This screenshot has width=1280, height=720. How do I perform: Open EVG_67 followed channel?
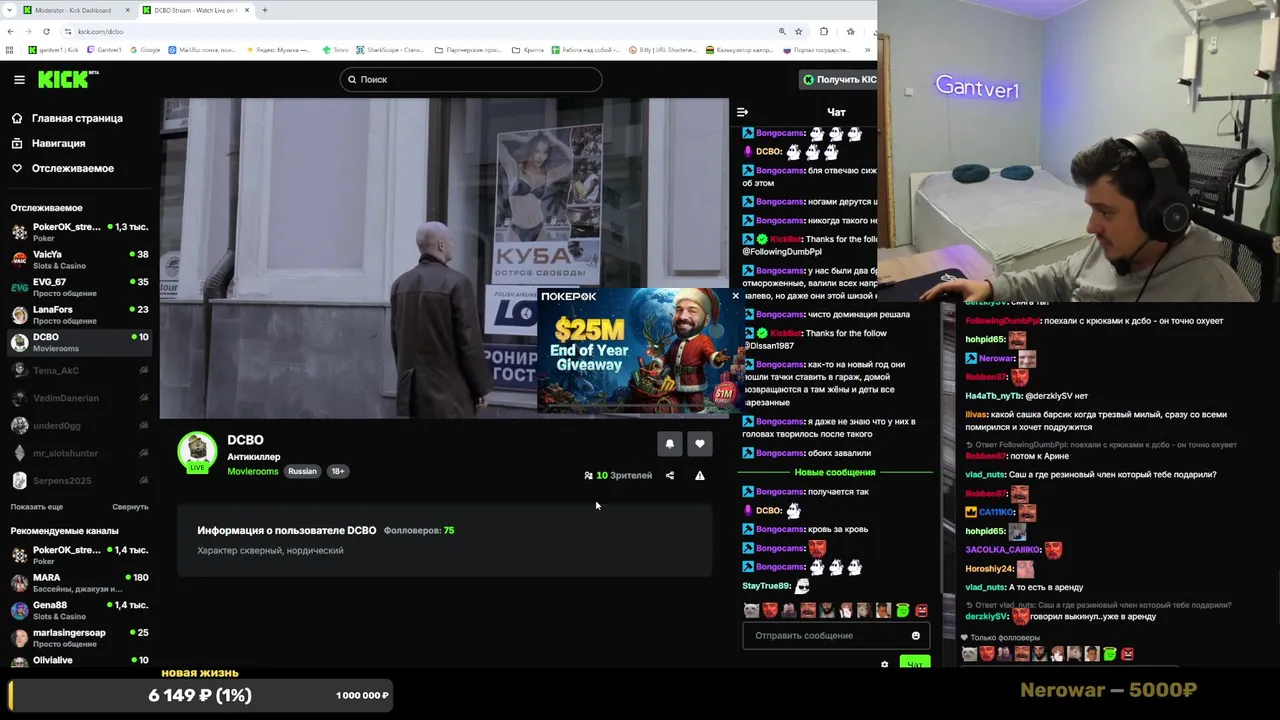[79, 287]
